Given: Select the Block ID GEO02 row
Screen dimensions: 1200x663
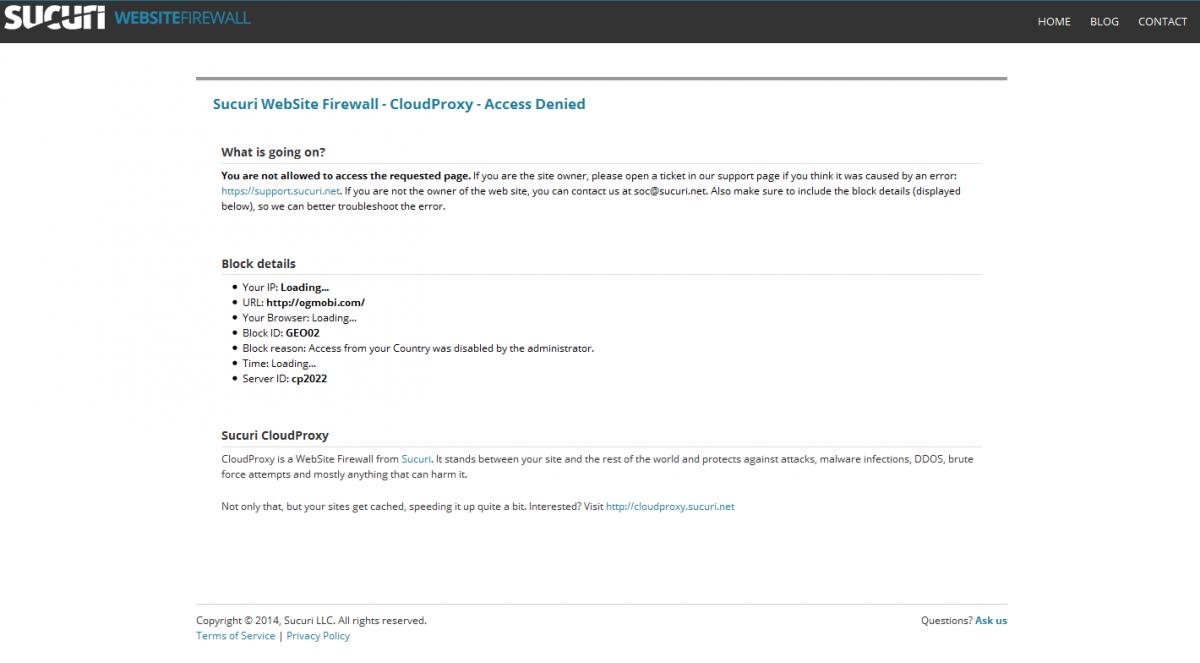Looking at the screenshot, I should (x=281, y=333).
